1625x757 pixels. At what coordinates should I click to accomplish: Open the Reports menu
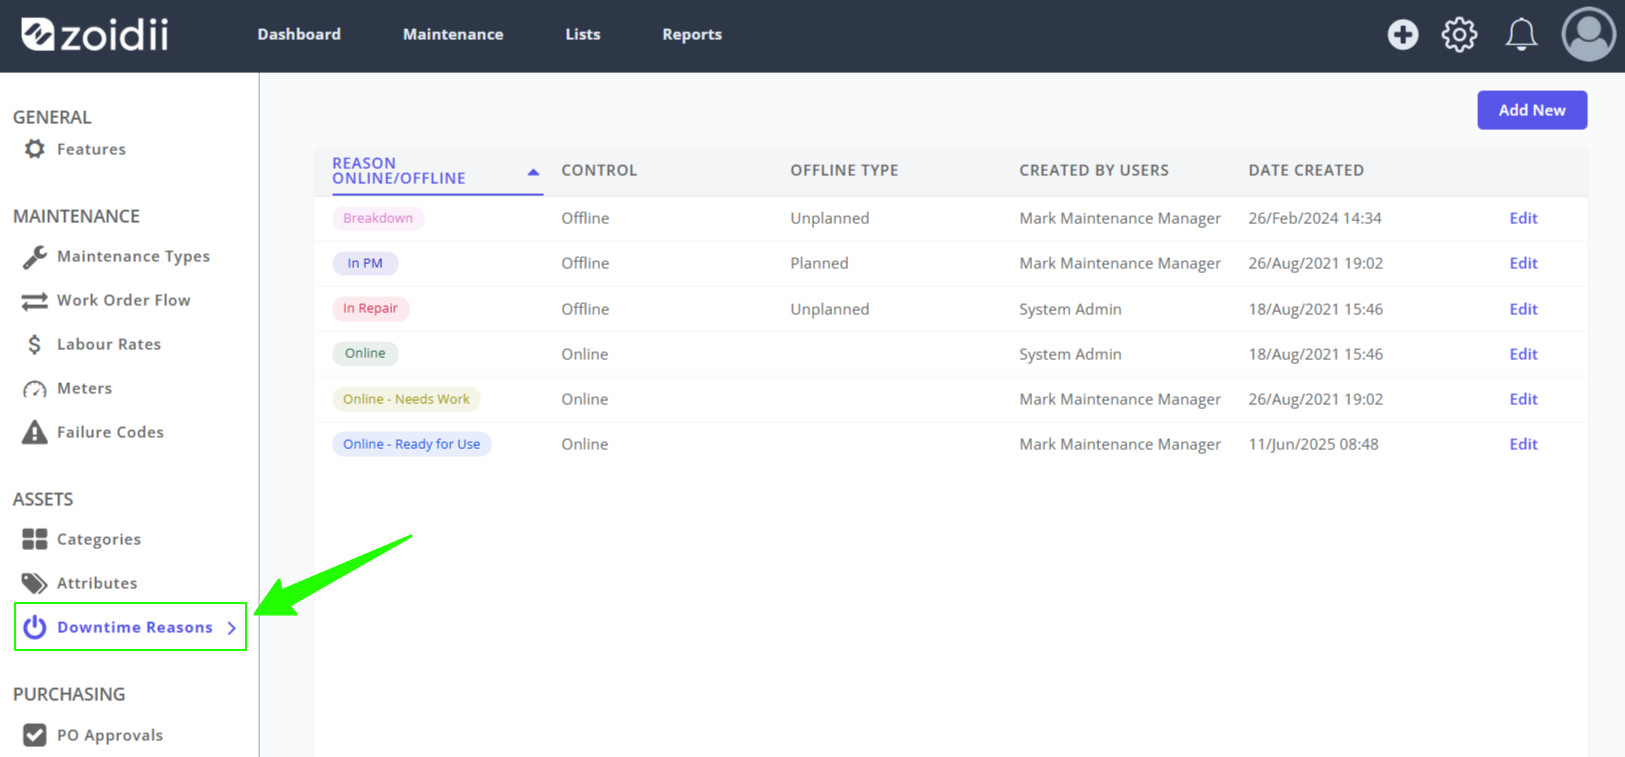point(692,34)
